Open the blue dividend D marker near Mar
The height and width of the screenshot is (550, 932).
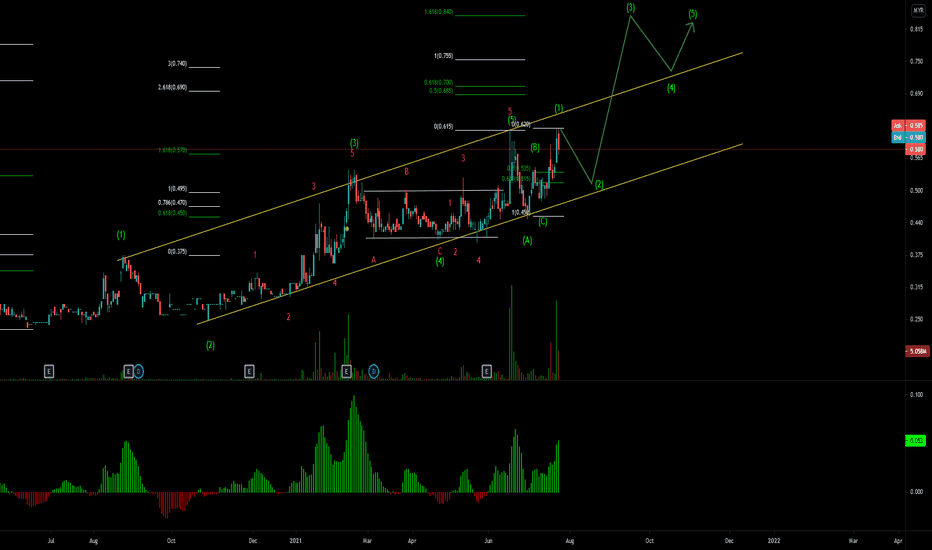373,372
